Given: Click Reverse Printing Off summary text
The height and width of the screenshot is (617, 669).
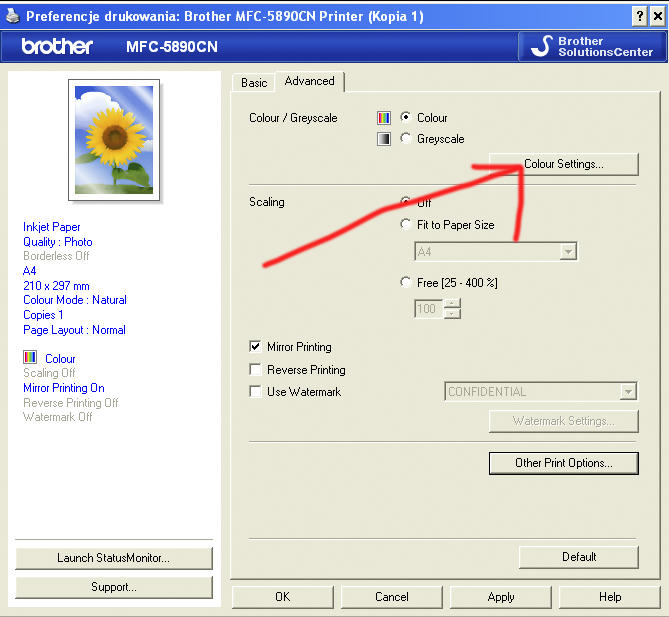Looking at the screenshot, I should point(70,402).
